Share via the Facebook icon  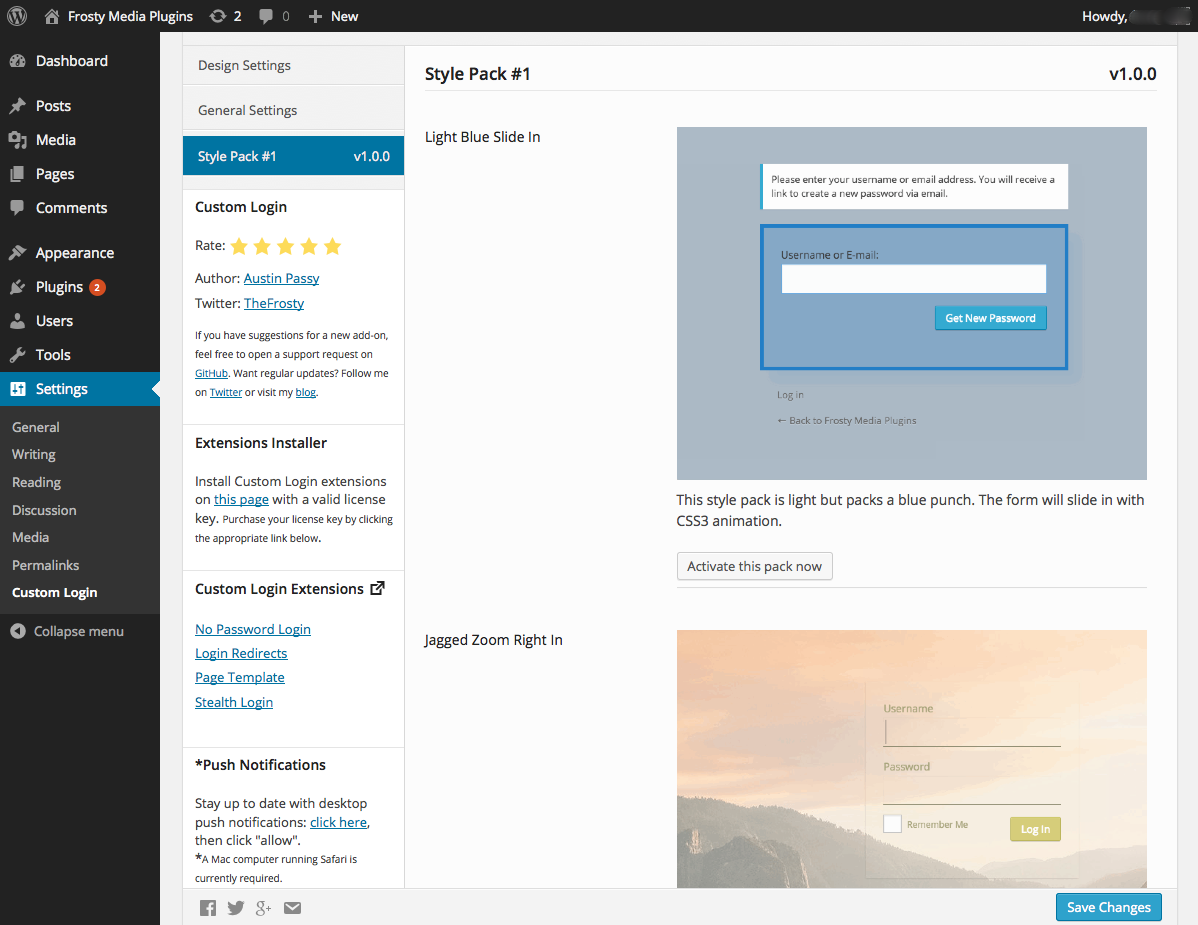[x=208, y=907]
